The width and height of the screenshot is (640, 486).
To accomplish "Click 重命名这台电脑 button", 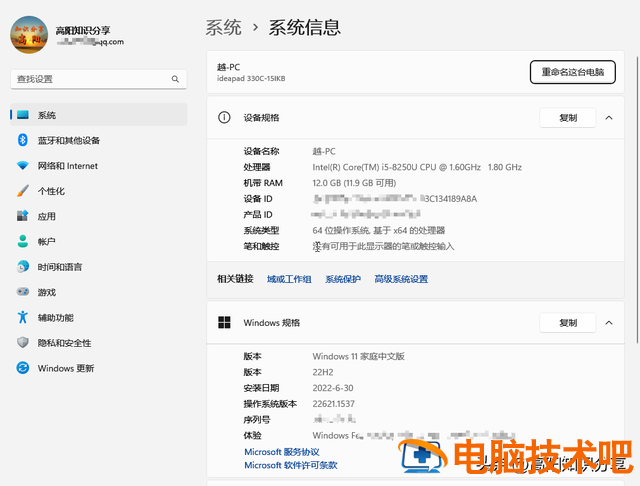I will (x=573, y=72).
